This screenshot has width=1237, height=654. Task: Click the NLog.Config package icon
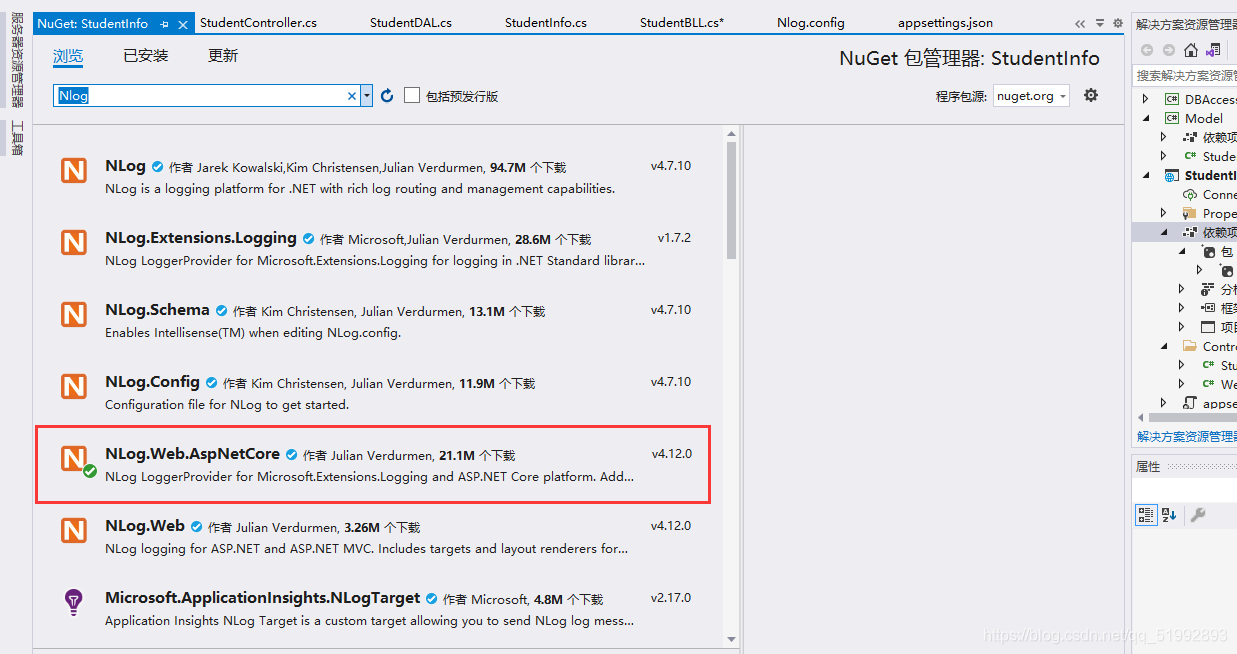pos(73,386)
